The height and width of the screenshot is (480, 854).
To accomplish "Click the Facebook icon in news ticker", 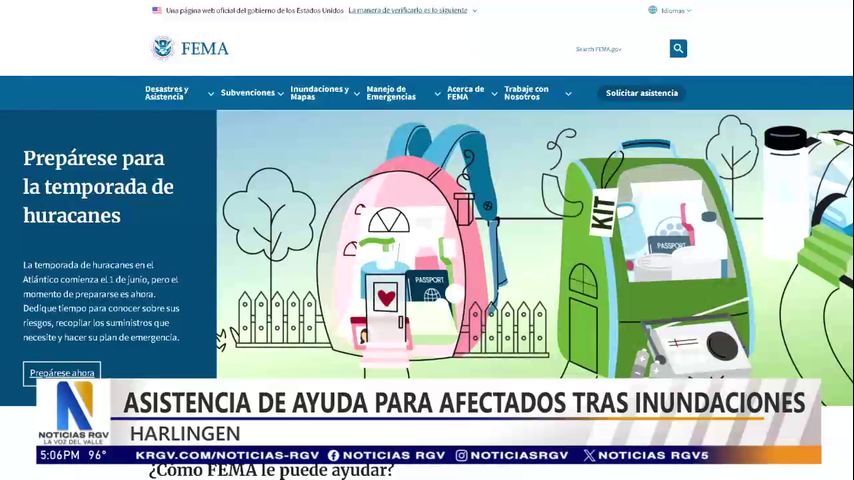I will click(x=333, y=455).
